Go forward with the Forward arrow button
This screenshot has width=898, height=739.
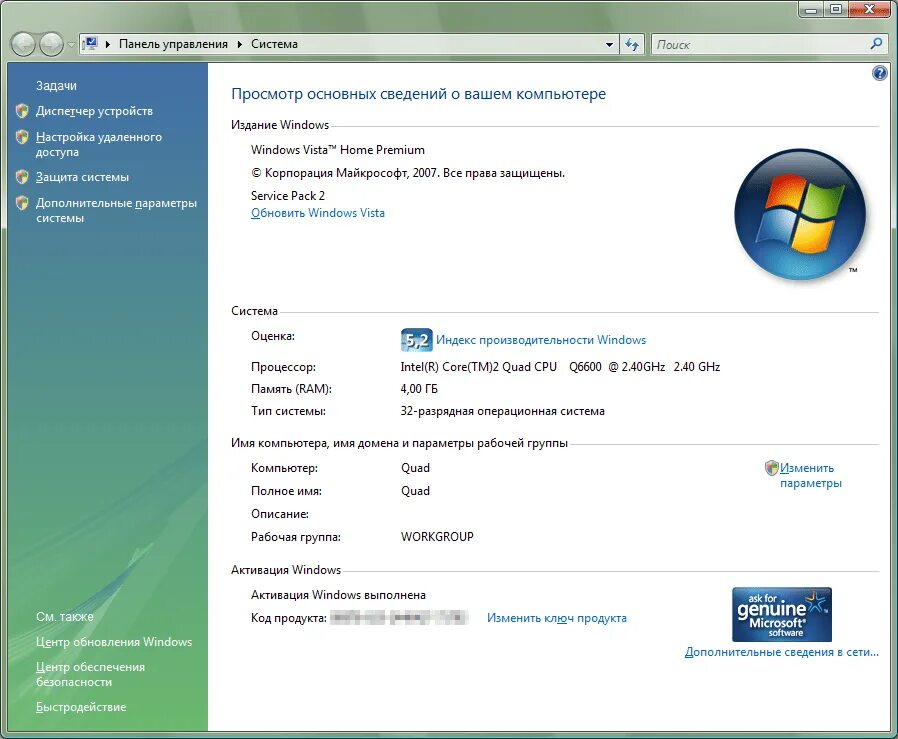[x=52, y=45]
